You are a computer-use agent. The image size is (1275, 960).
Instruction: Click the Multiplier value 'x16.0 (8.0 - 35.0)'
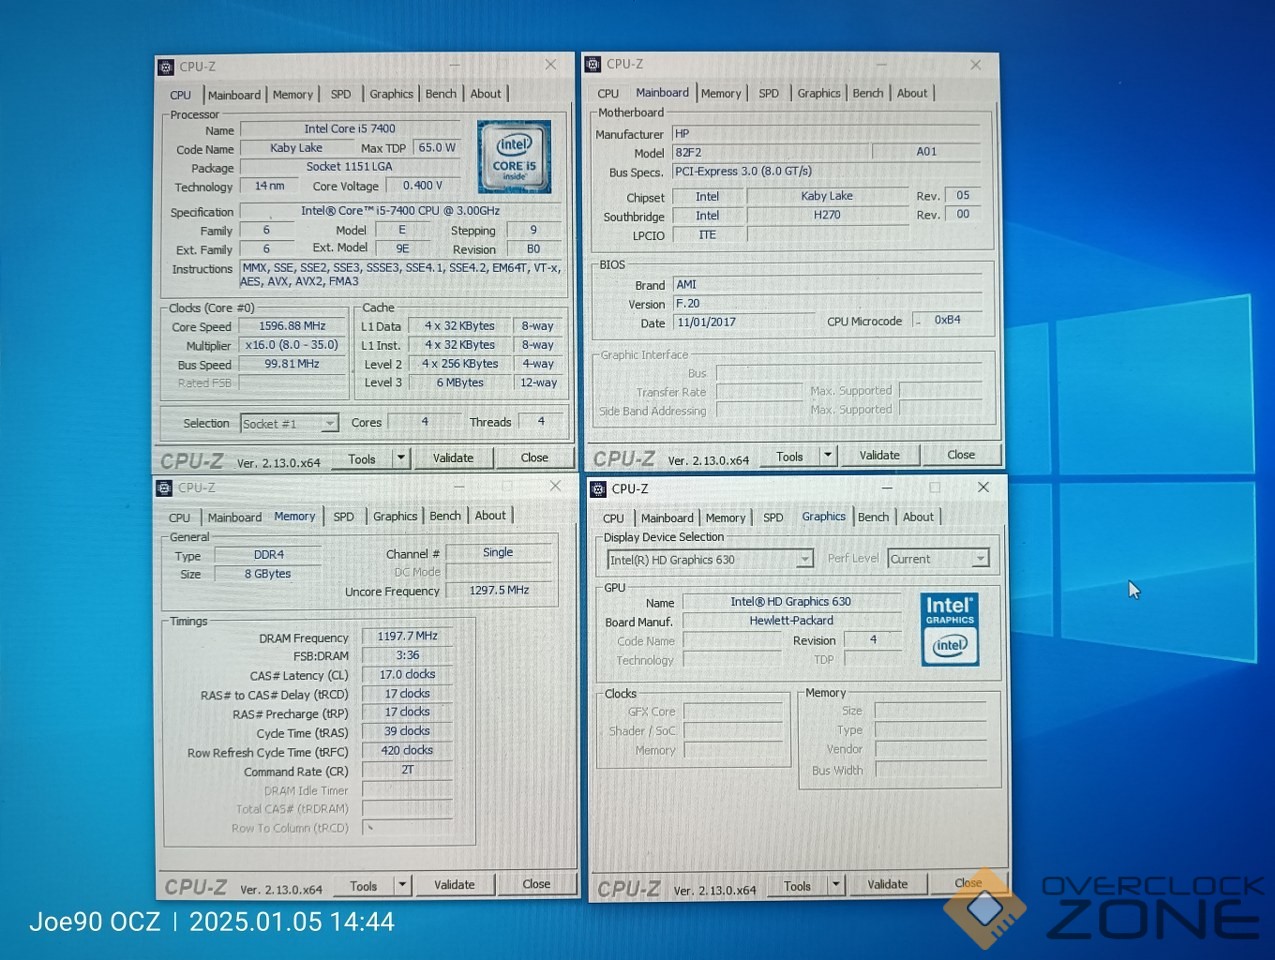[292, 345]
